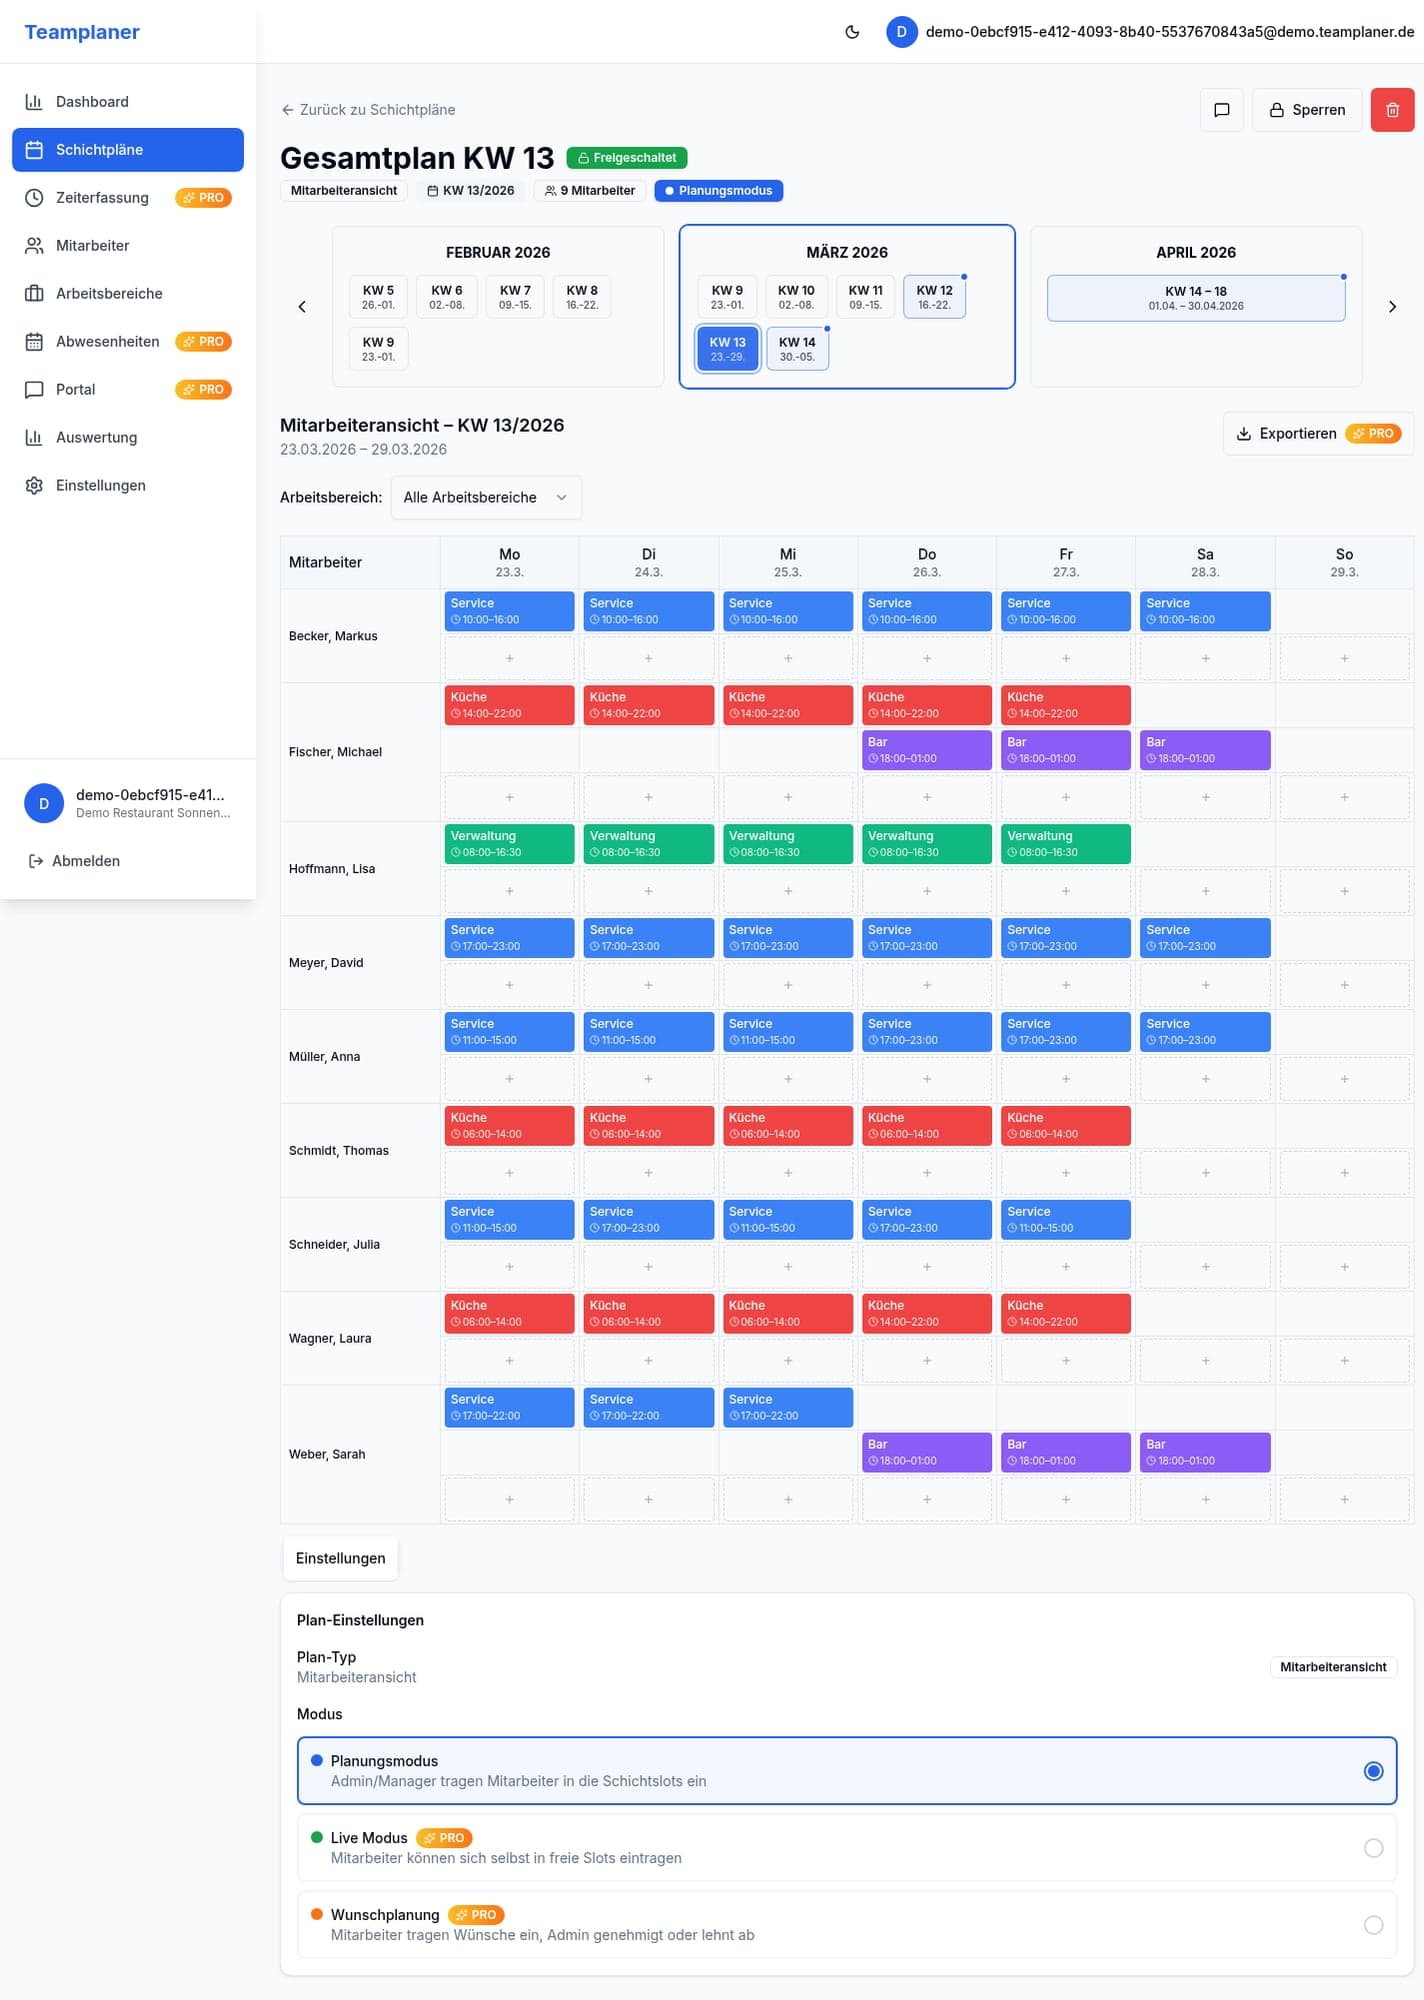
Task: Click the red trash delete icon
Action: pos(1392,110)
